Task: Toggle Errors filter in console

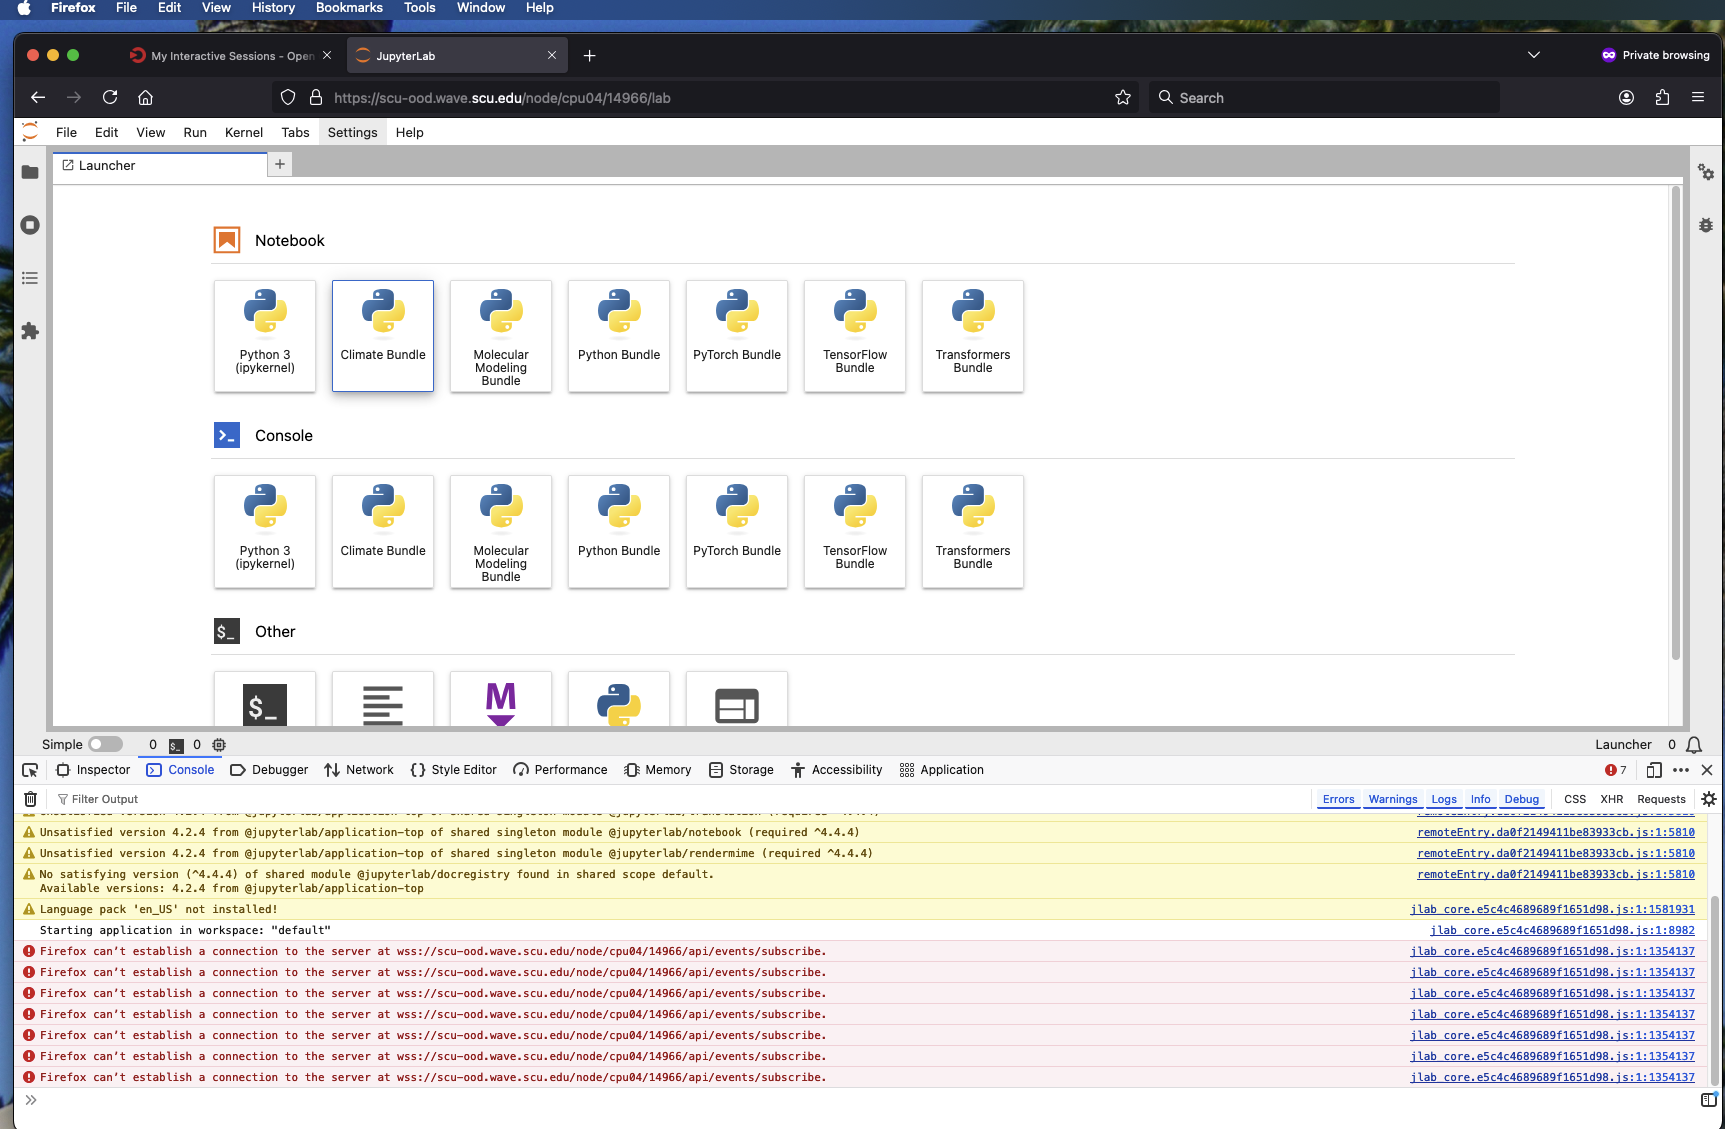Action: click(x=1338, y=799)
